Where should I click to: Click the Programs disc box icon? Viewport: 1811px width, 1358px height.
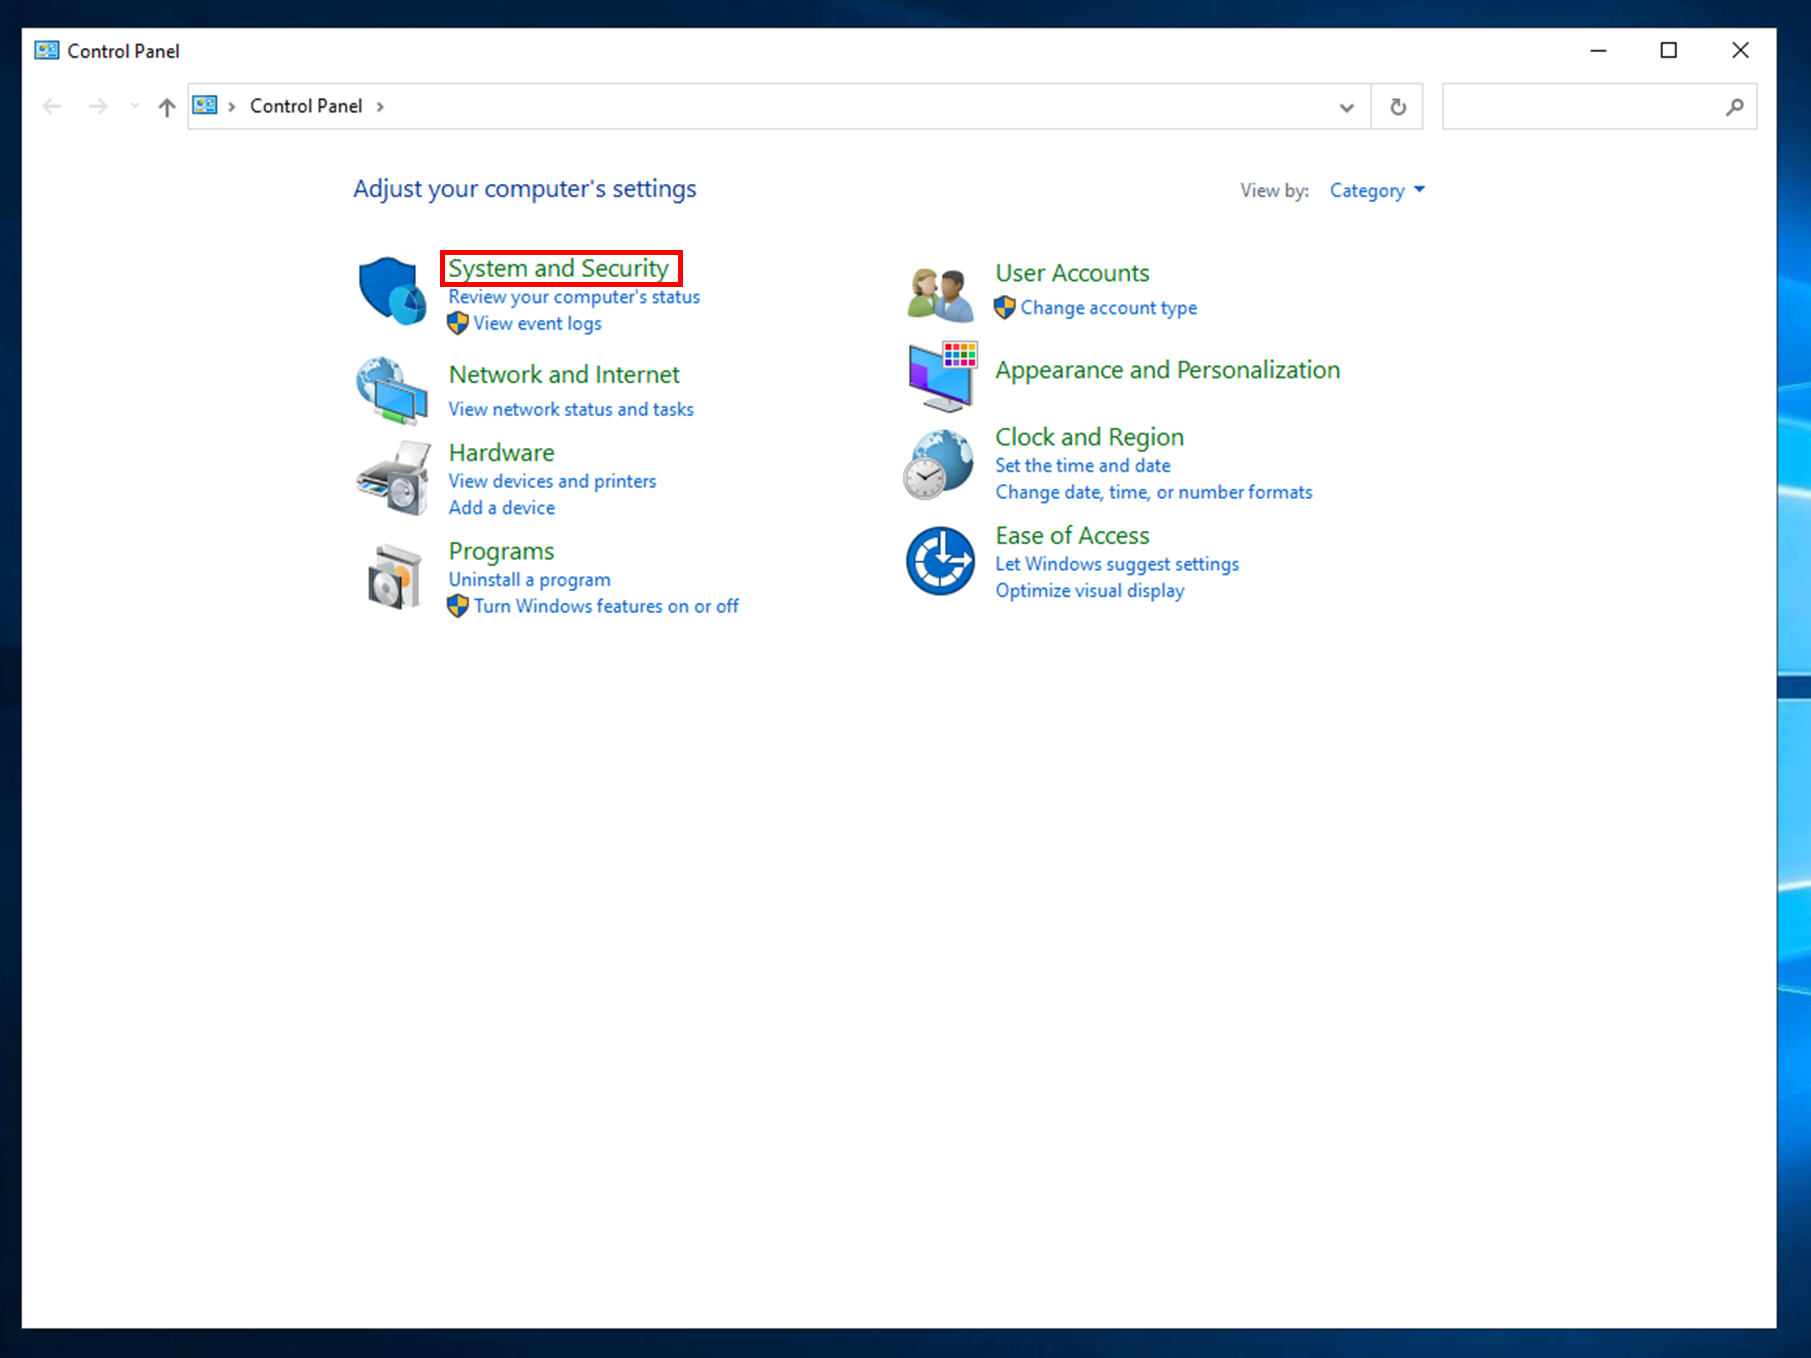pyautogui.click(x=394, y=577)
